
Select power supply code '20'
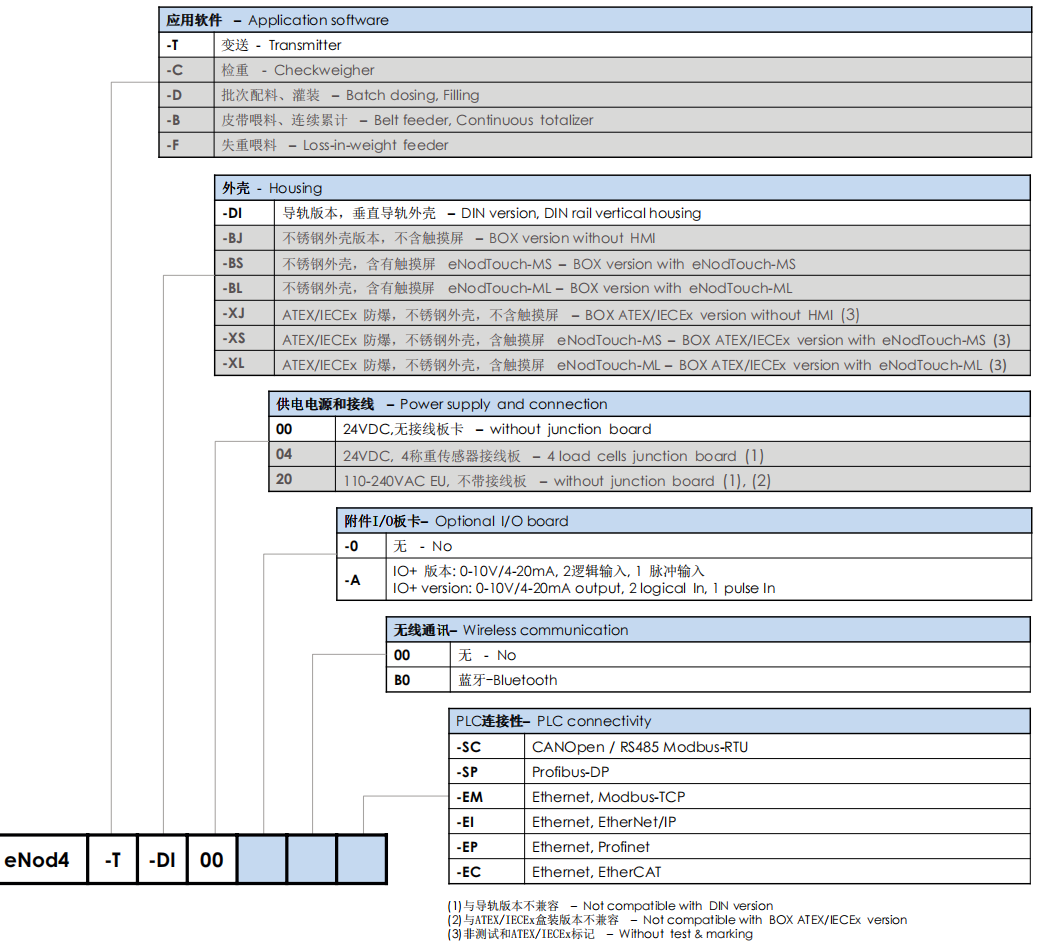coord(302,480)
